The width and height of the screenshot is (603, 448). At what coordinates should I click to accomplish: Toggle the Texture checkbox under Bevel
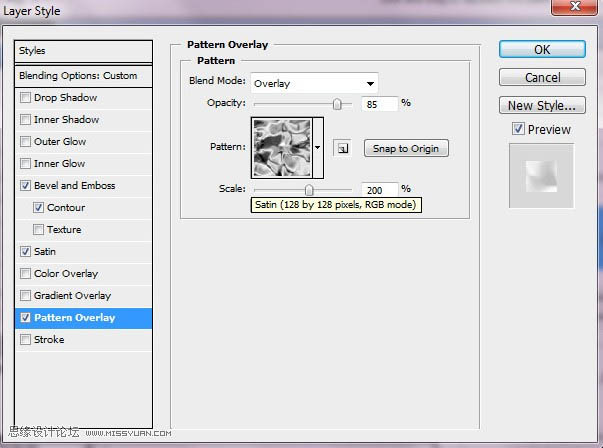click(x=38, y=230)
